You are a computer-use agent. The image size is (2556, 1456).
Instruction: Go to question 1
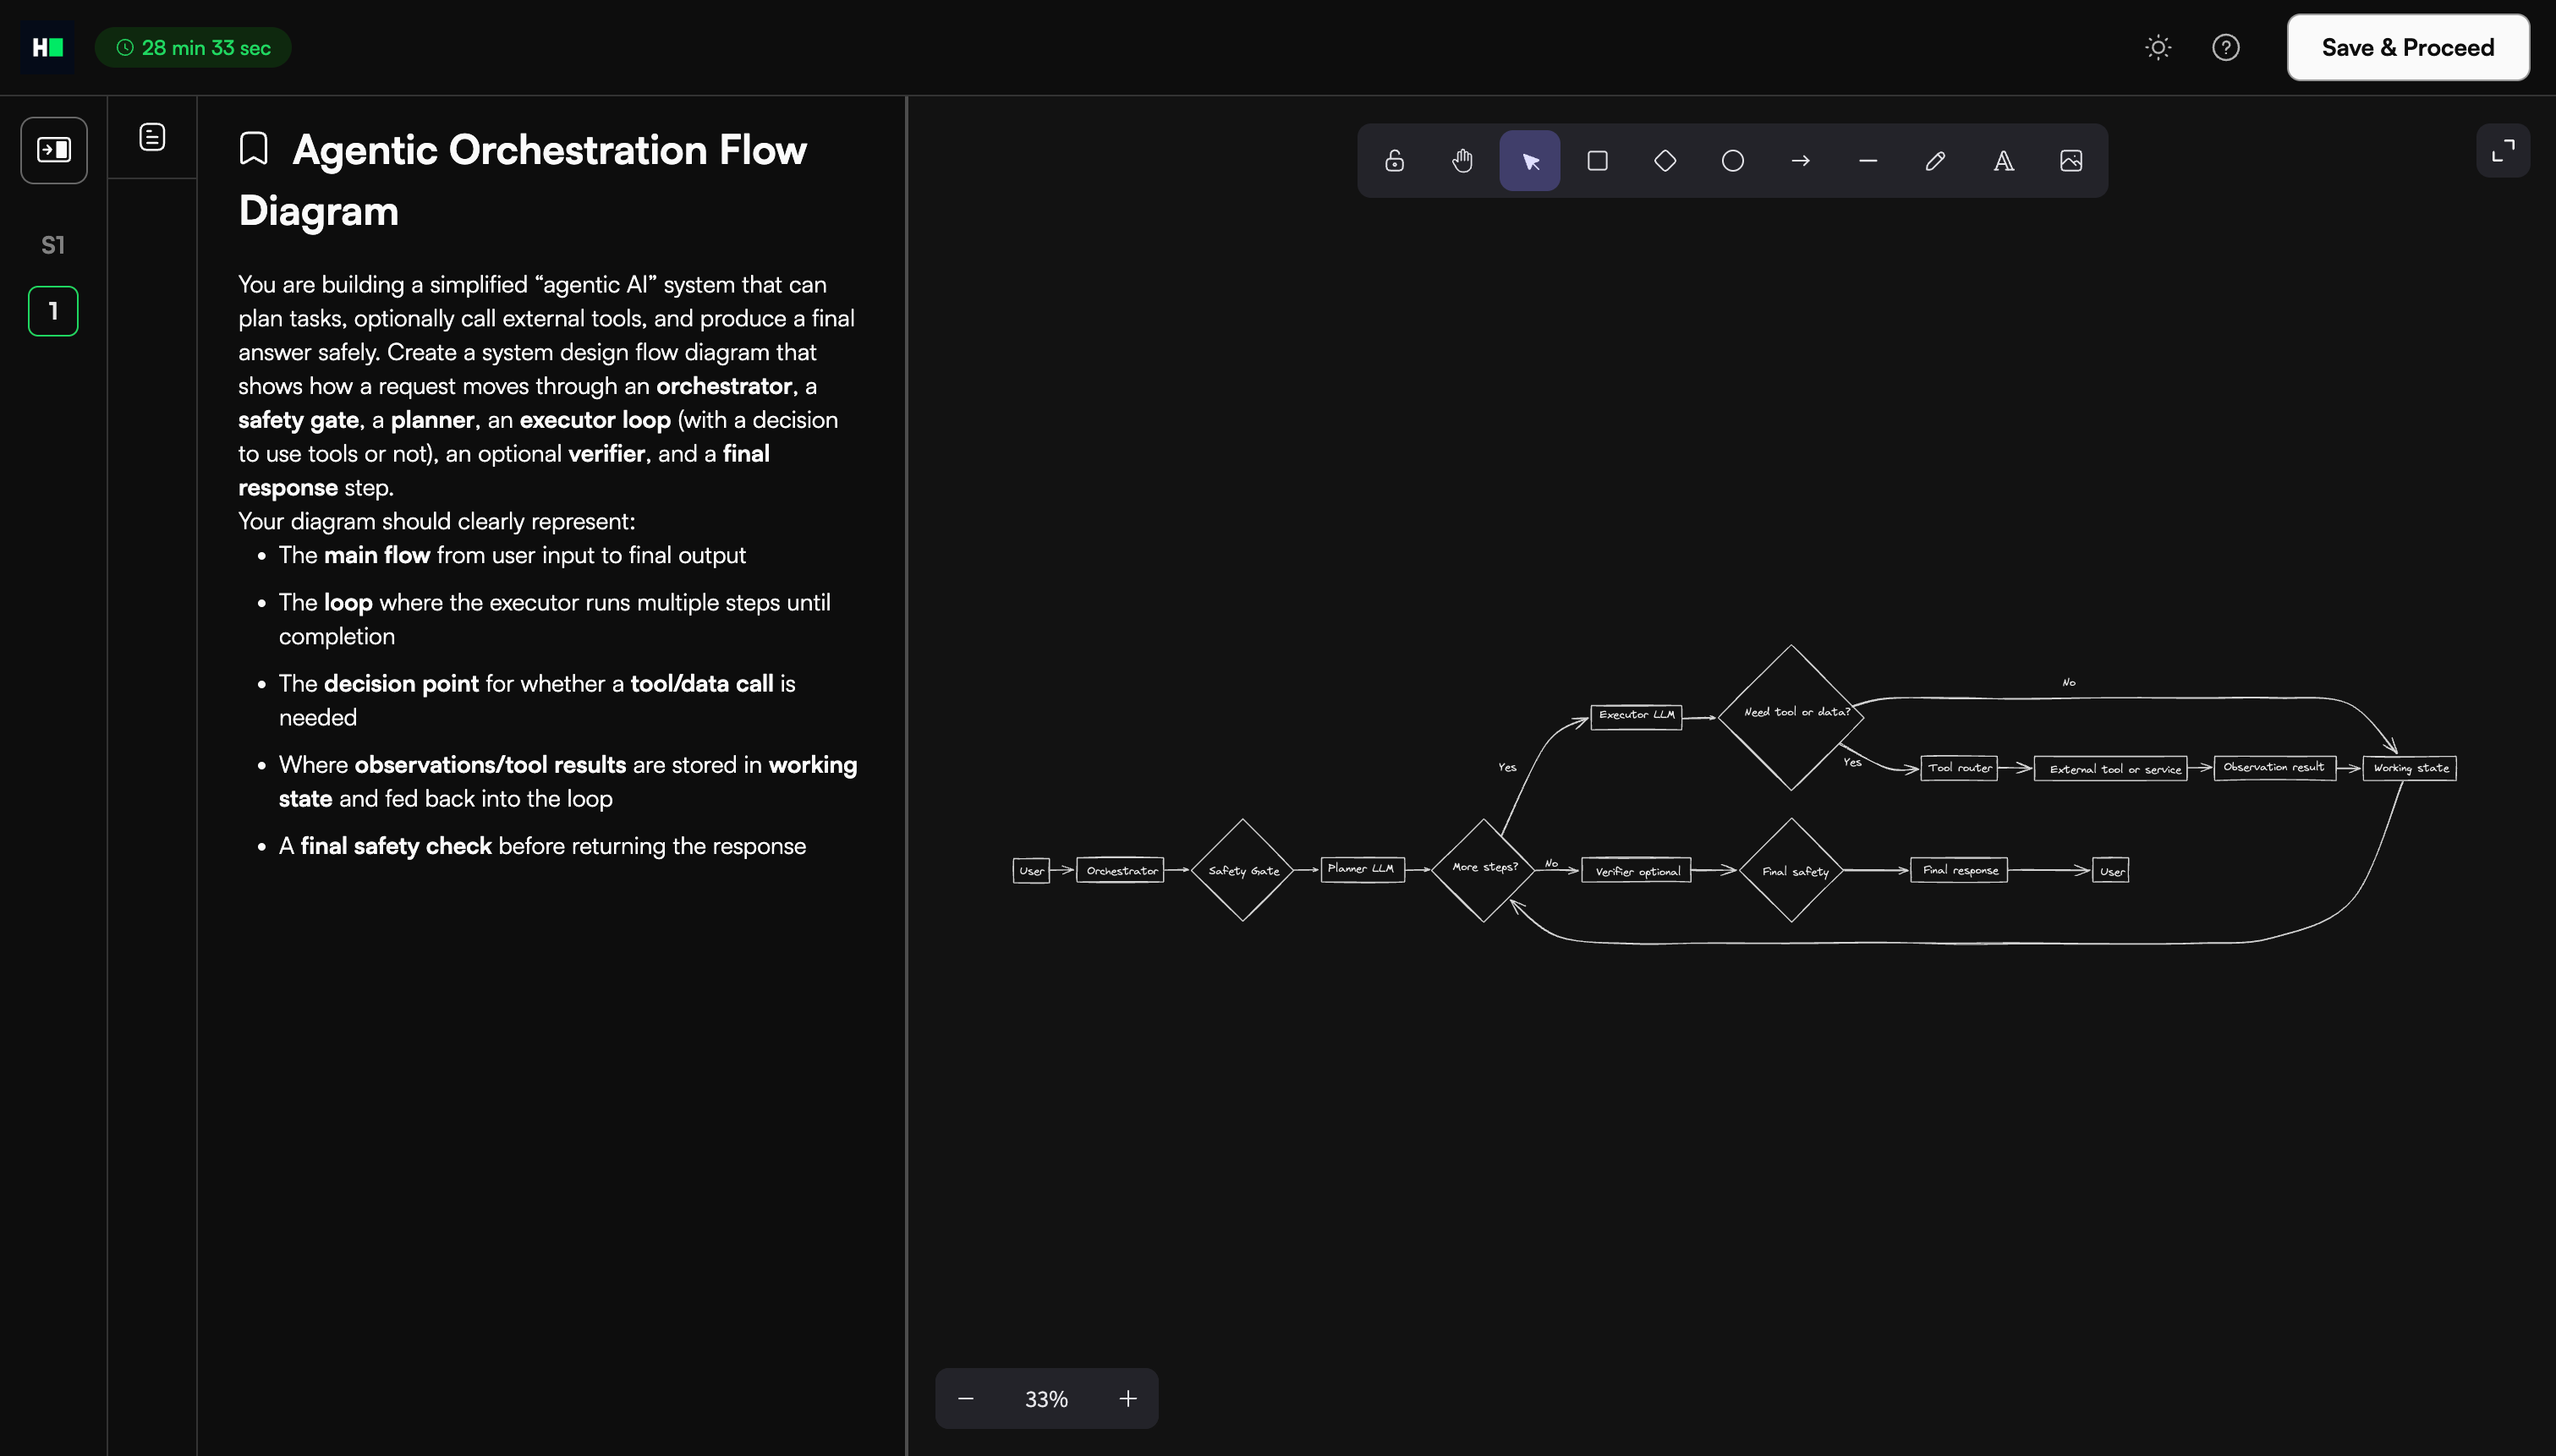tap(53, 311)
